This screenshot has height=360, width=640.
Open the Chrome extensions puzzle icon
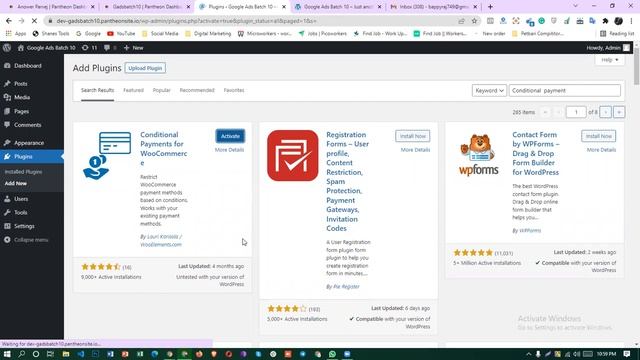click(x=605, y=21)
